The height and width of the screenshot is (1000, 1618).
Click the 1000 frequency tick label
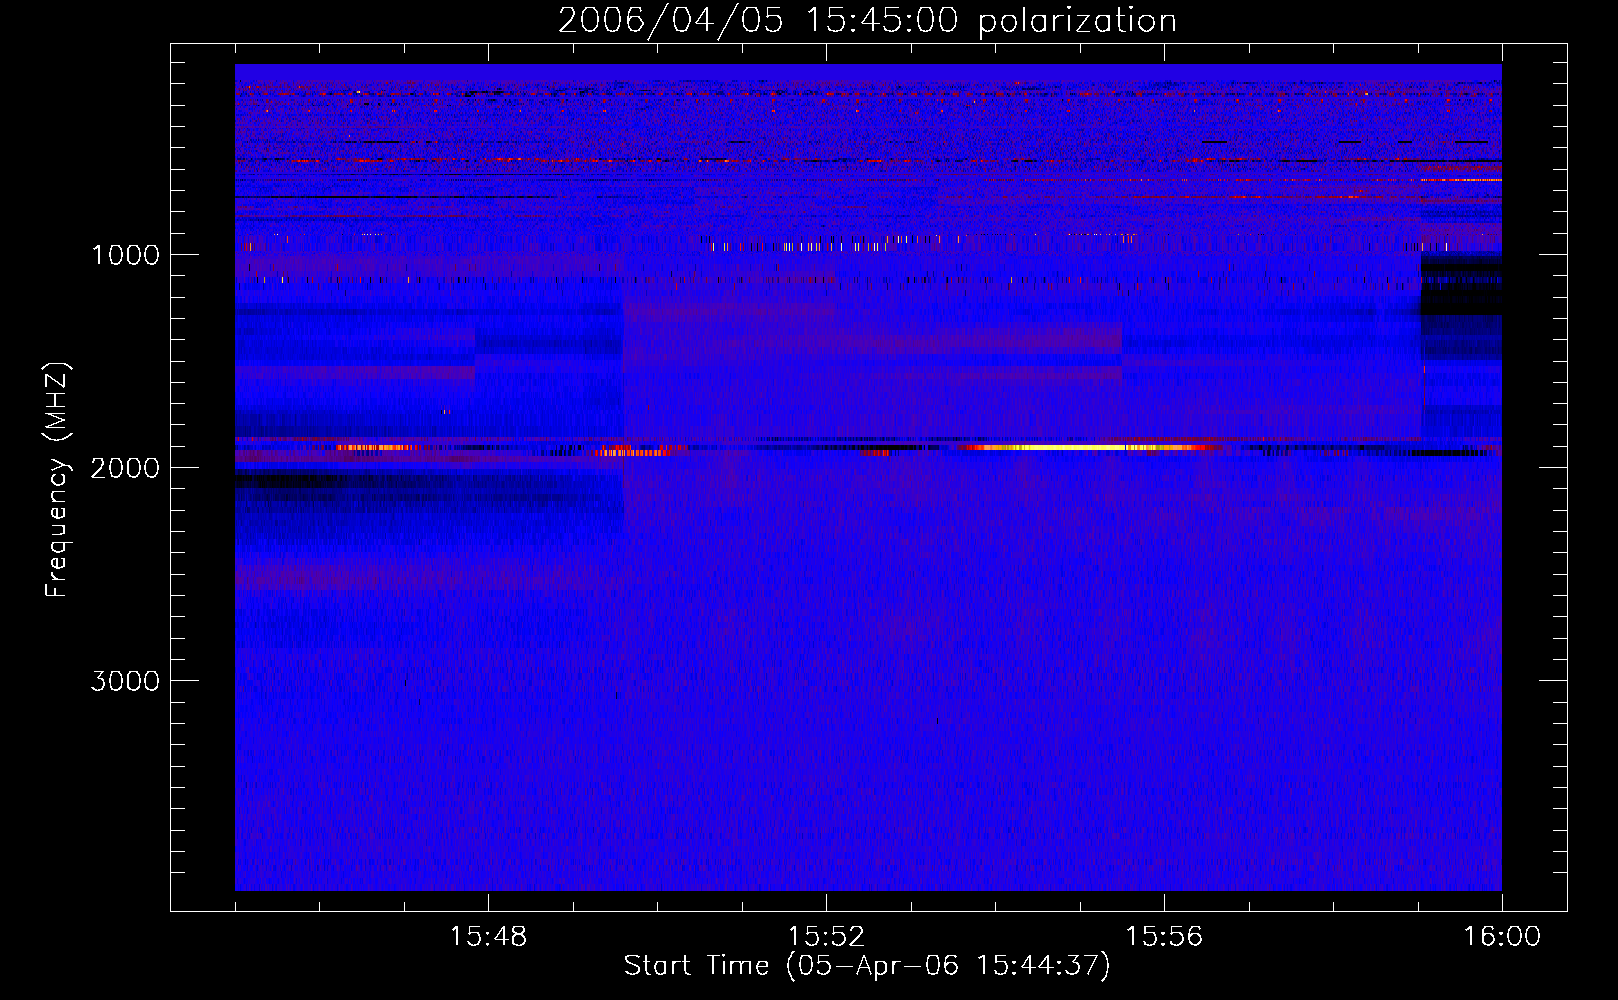point(125,255)
